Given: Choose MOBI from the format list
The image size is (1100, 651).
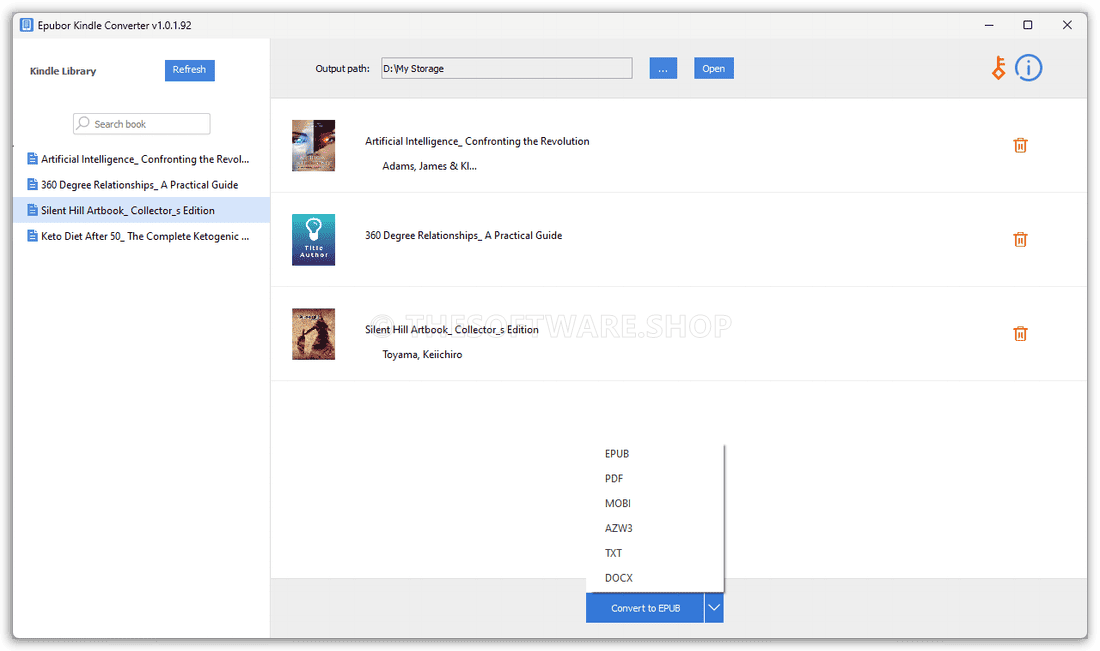Looking at the screenshot, I should pyautogui.click(x=617, y=503).
